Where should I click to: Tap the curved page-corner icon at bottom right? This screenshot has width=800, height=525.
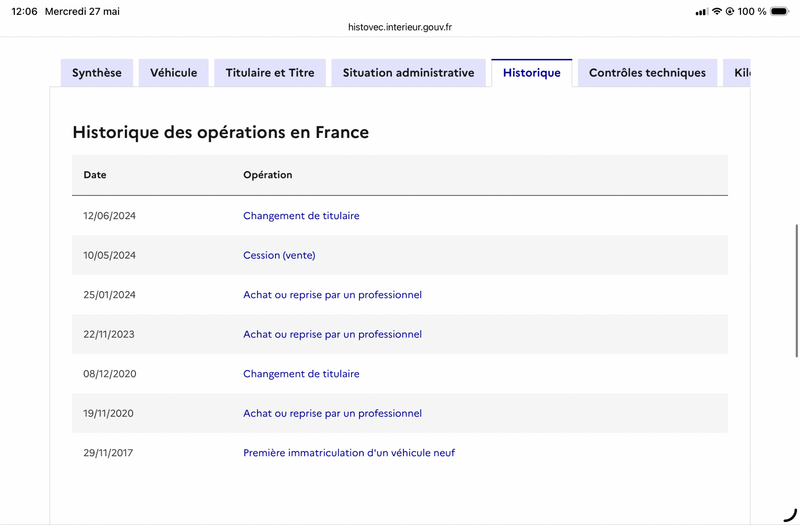[790, 515]
